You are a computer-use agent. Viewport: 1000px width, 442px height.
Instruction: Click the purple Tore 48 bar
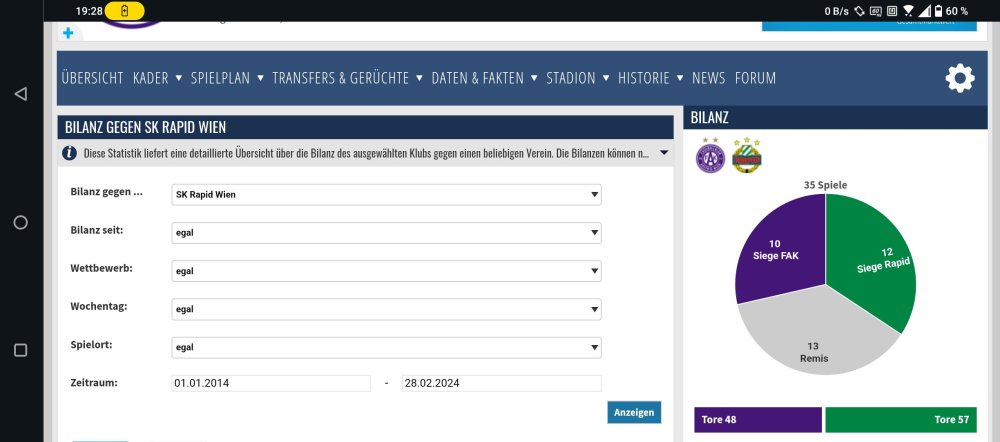click(x=758, y=420)
